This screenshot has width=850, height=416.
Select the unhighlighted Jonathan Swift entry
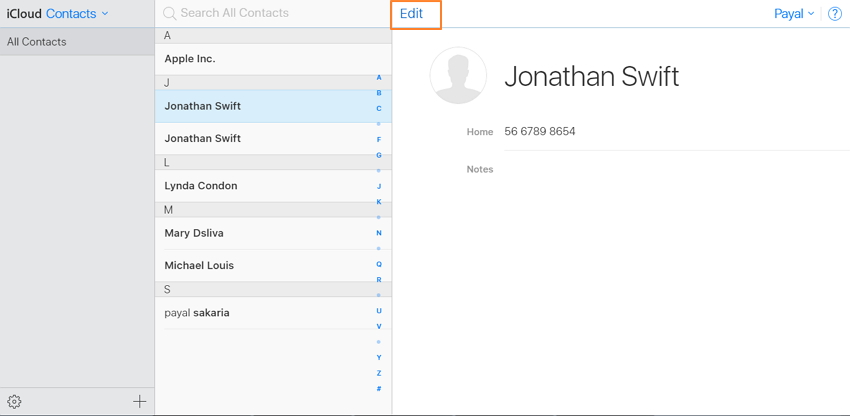pos(203,139)
